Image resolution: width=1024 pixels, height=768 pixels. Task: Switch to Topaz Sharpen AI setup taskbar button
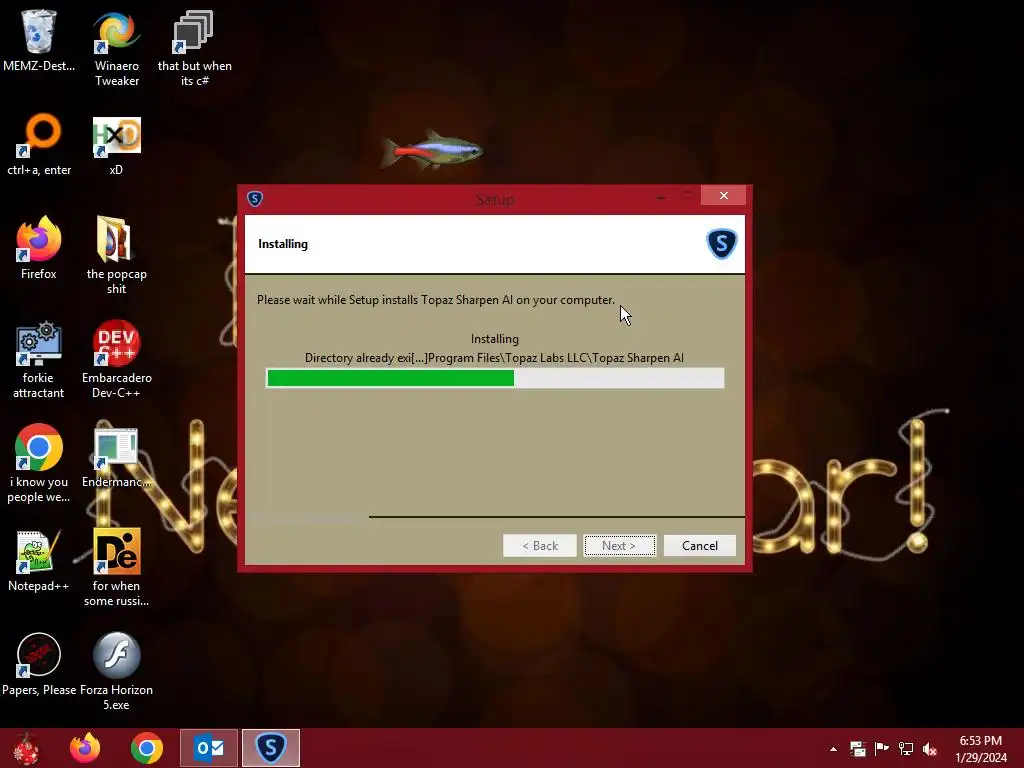(x=271, y=748)
